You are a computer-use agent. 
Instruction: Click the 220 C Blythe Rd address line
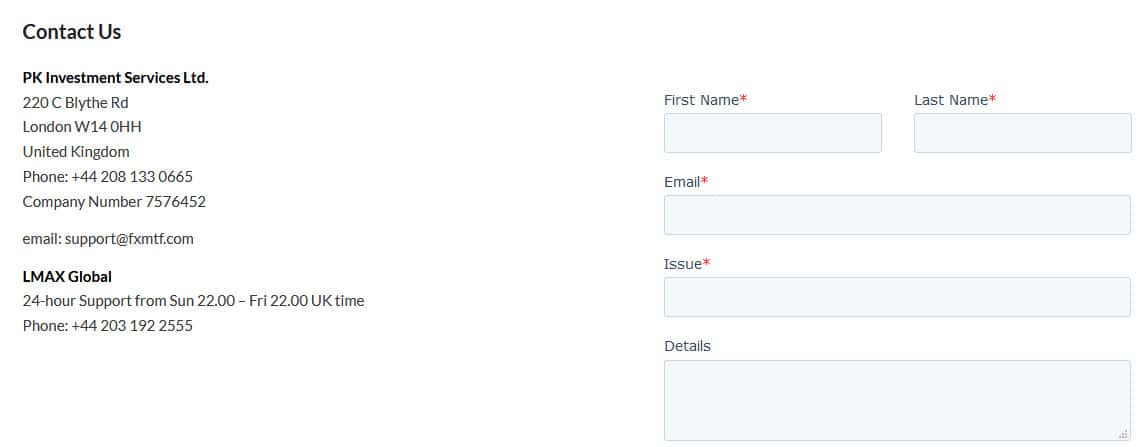75,103
